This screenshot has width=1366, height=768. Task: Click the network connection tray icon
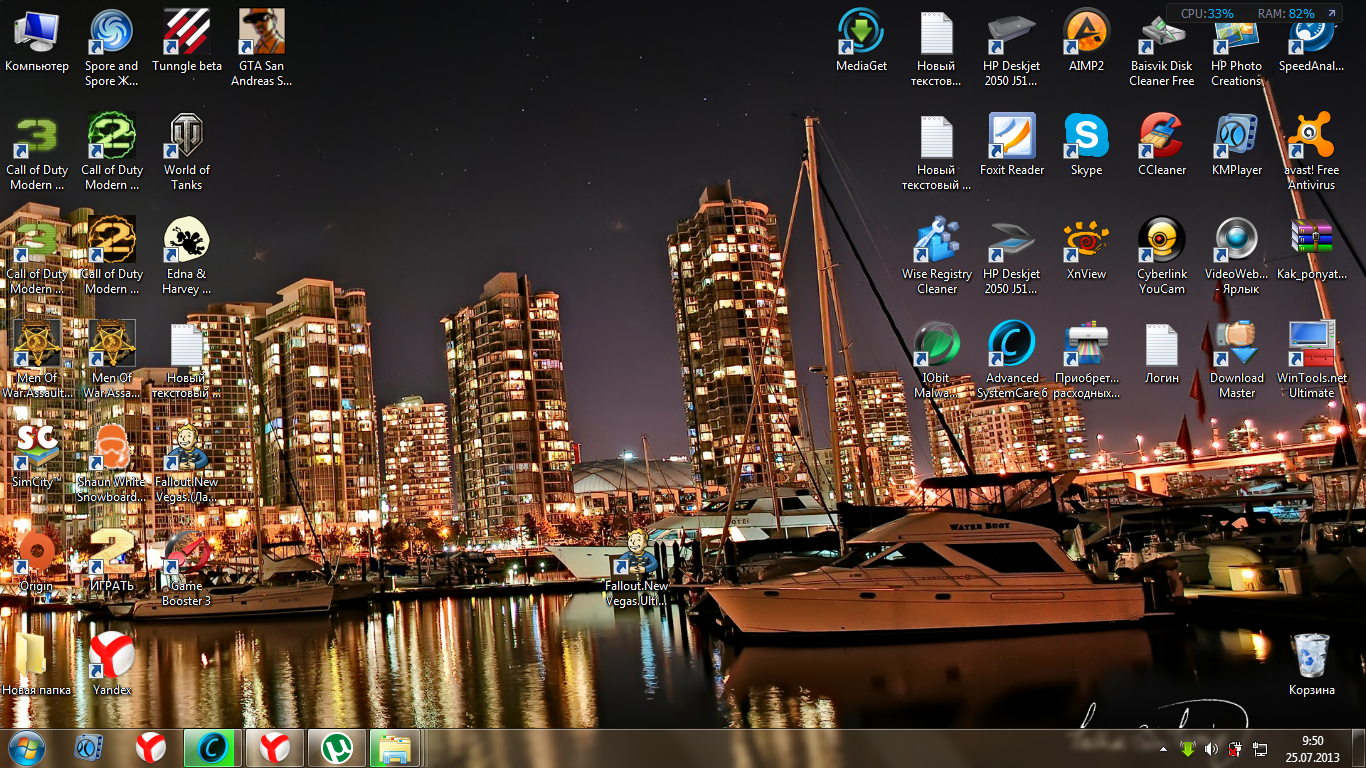click(1260, 749)
